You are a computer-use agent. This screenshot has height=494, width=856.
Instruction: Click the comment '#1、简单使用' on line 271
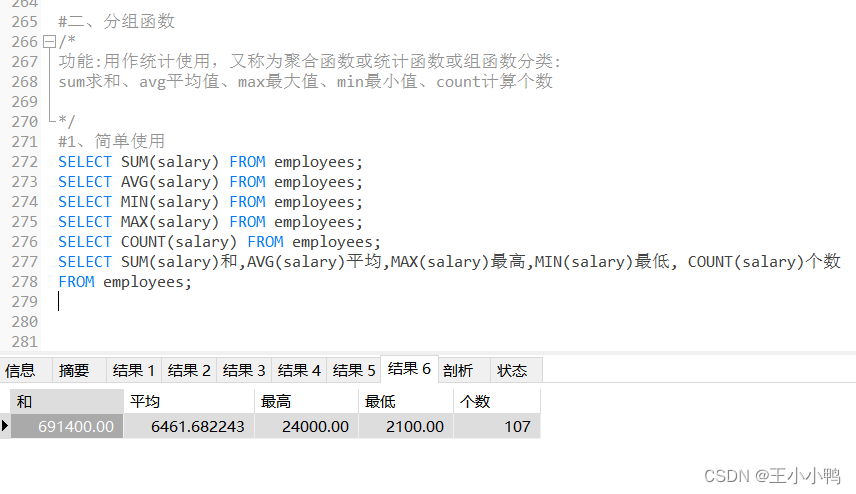[x=111, y=141]
